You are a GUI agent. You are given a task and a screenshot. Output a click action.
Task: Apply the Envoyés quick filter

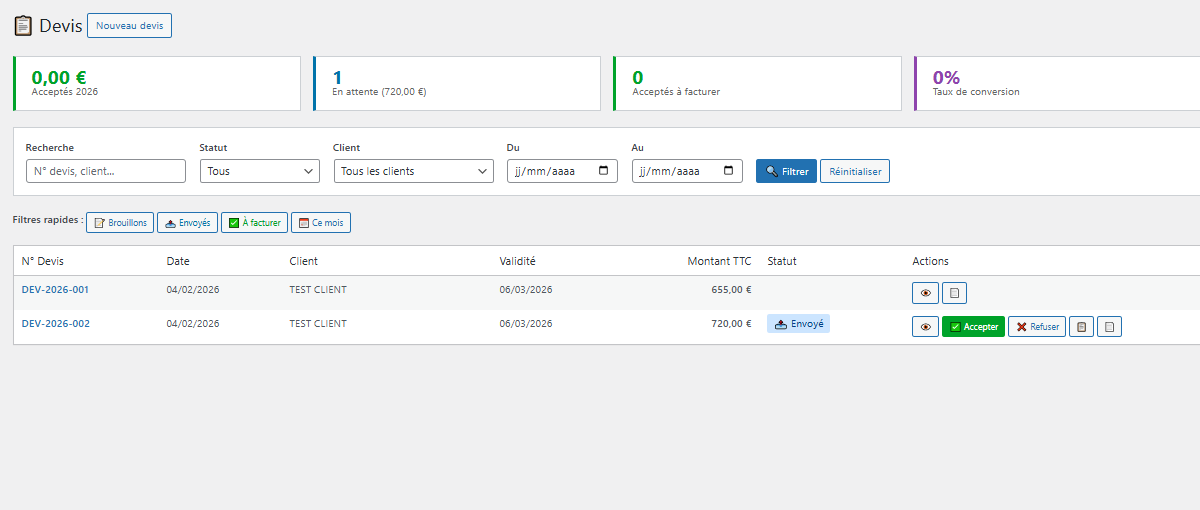click(187, 223)
